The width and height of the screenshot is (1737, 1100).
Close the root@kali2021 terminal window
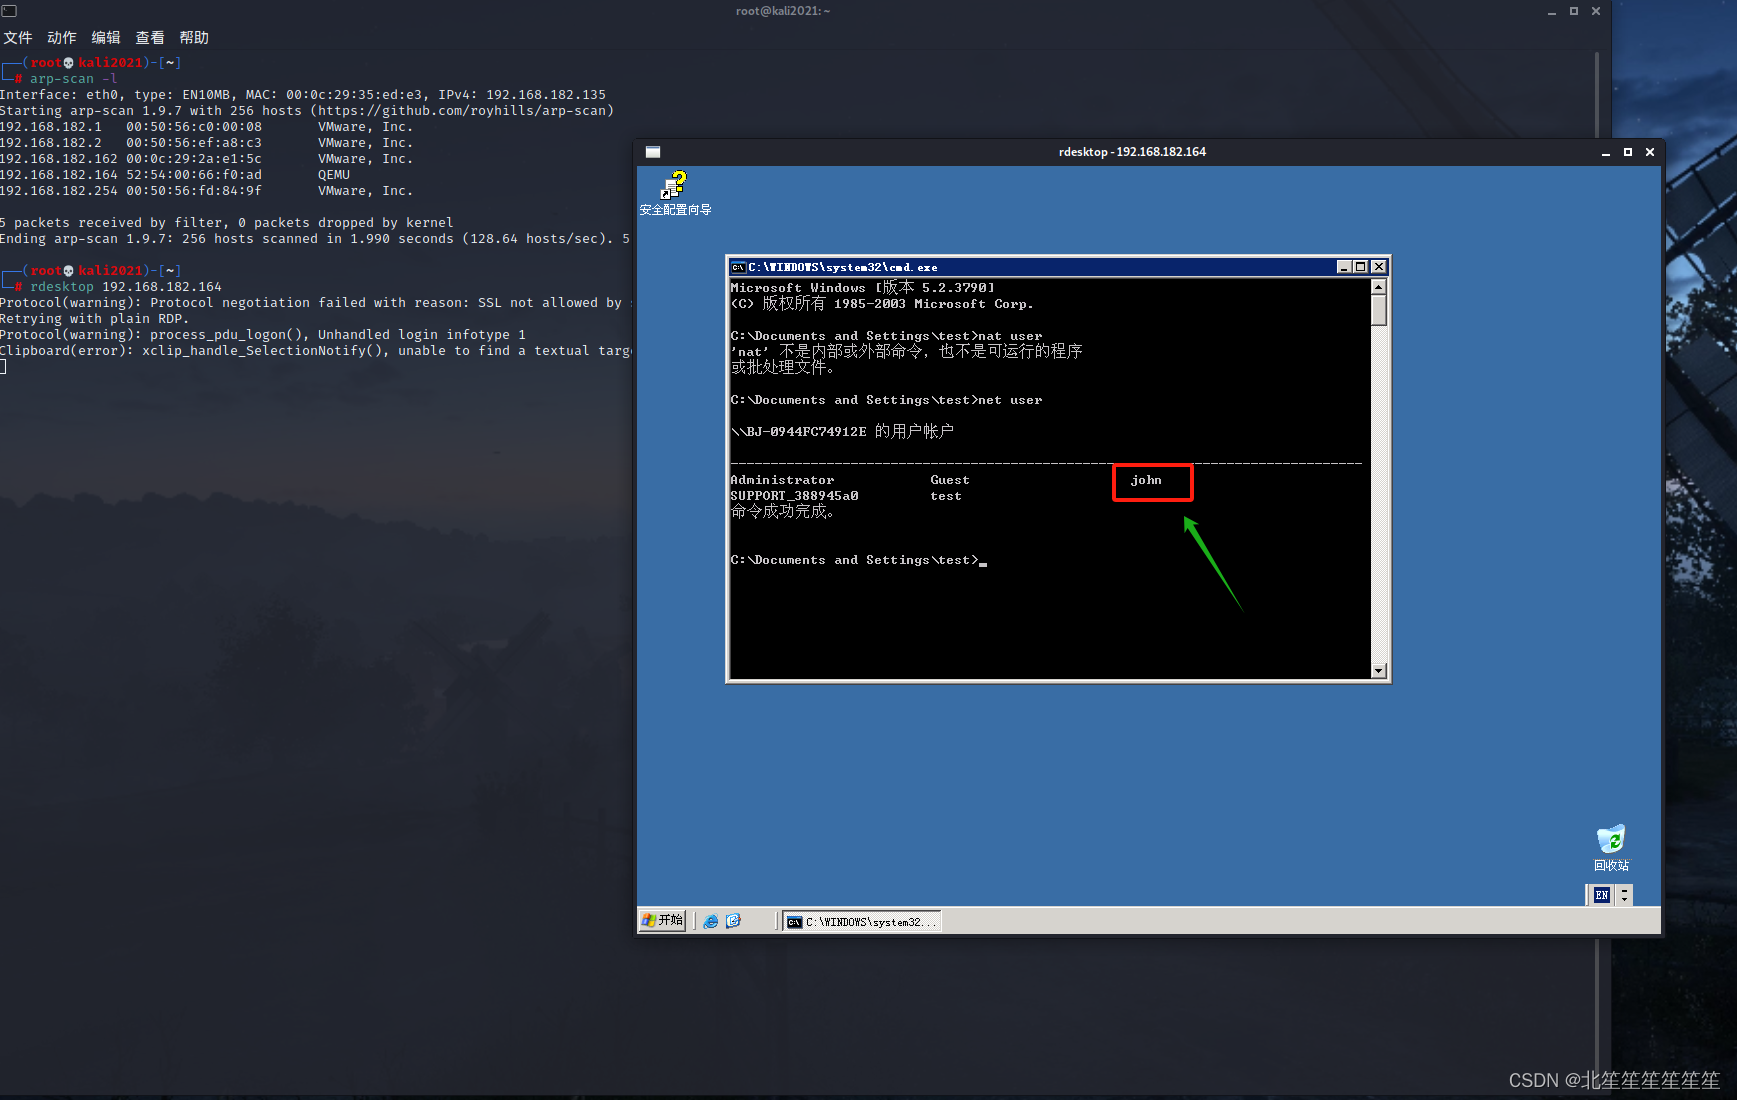coord(1596,11)
